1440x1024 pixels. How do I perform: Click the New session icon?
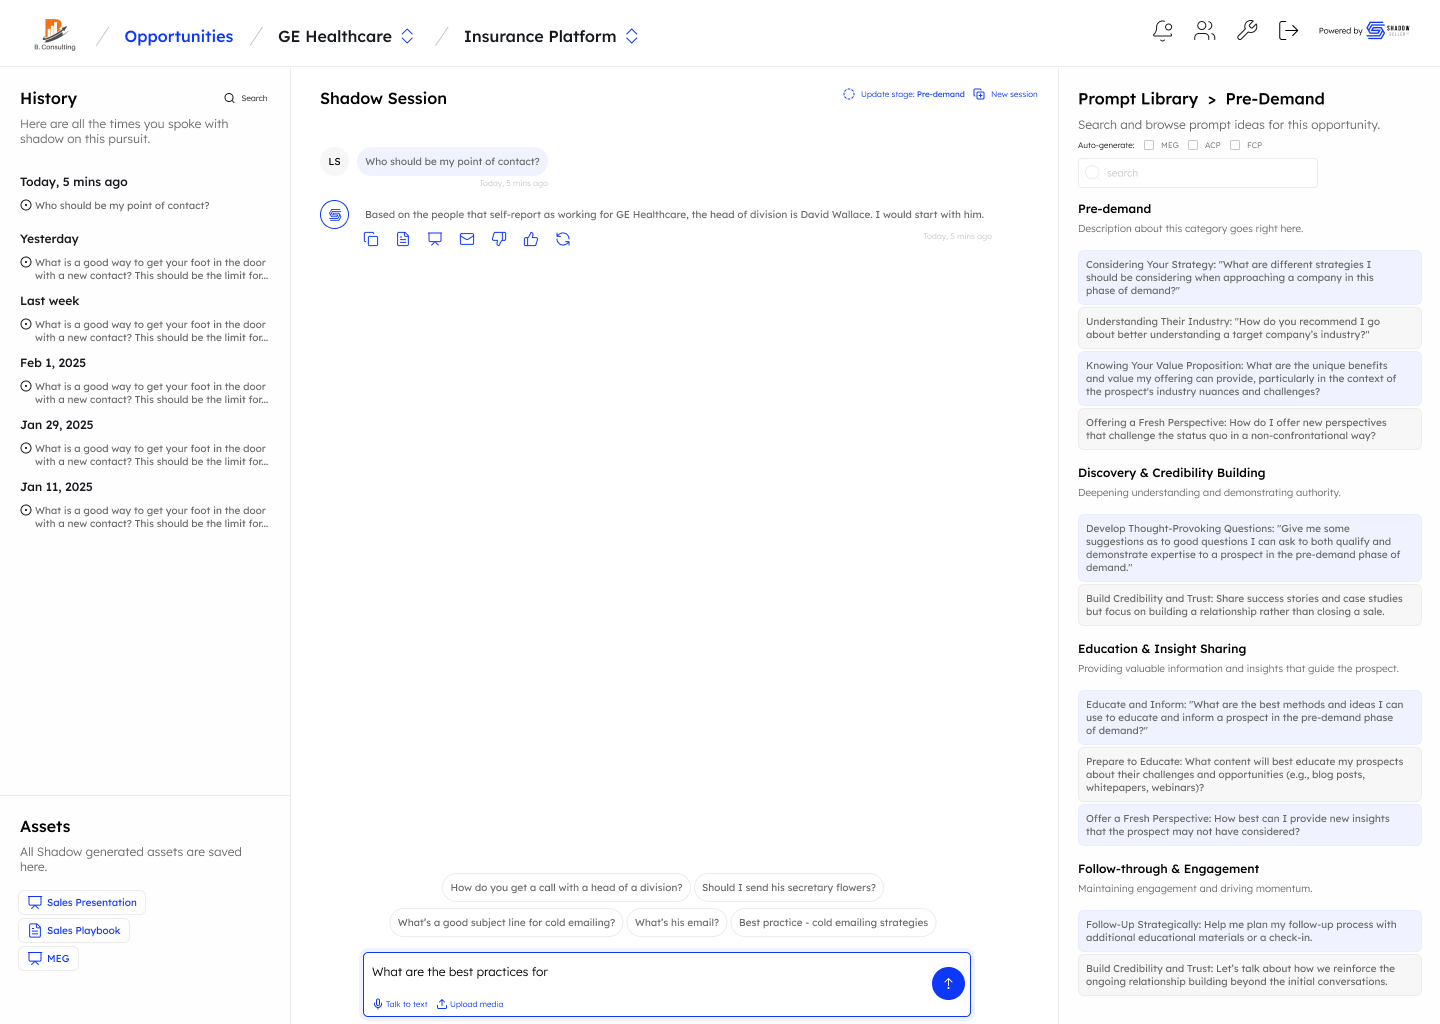(979, 94)
